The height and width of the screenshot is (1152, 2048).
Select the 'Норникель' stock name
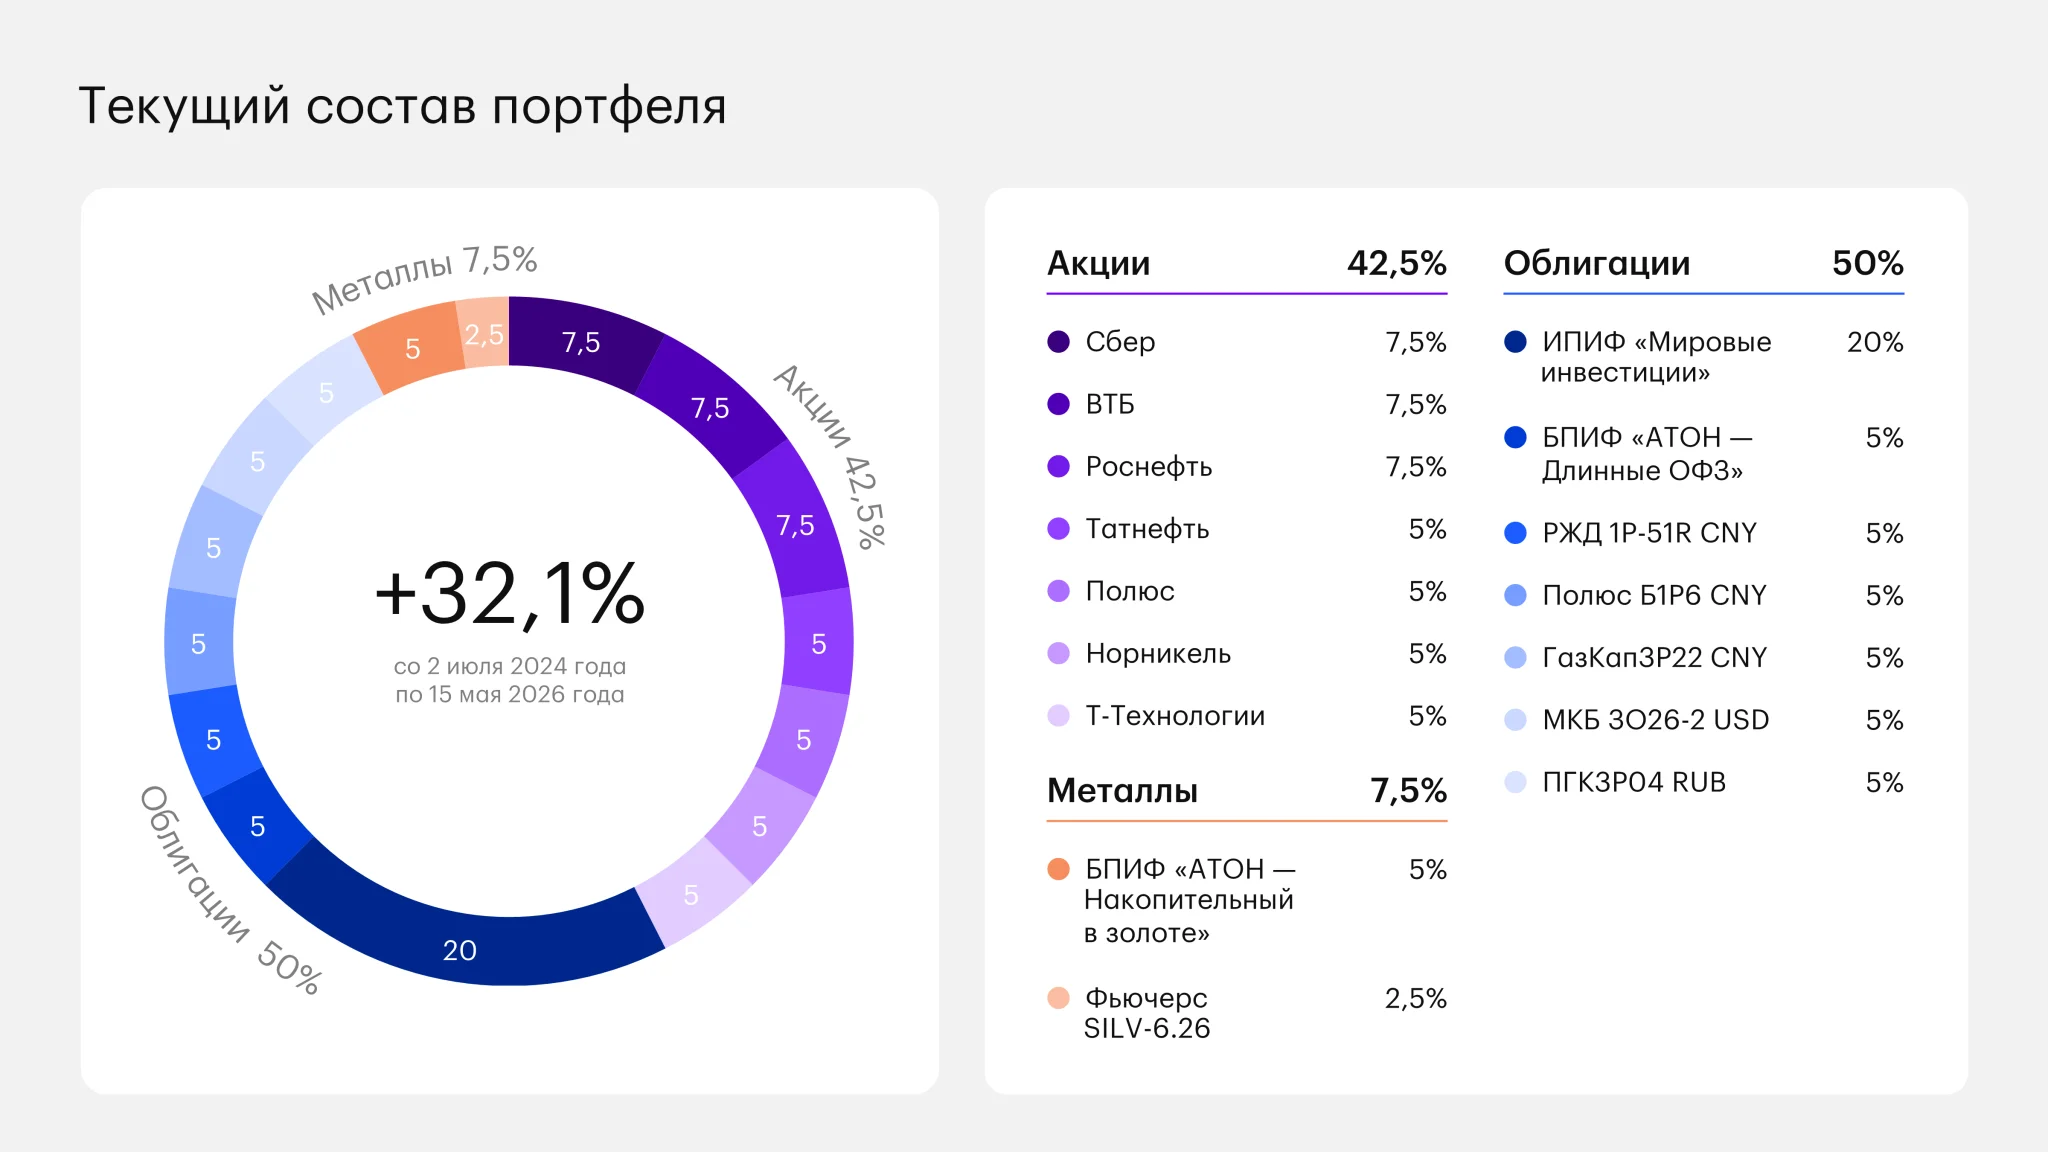[1158, 653]
